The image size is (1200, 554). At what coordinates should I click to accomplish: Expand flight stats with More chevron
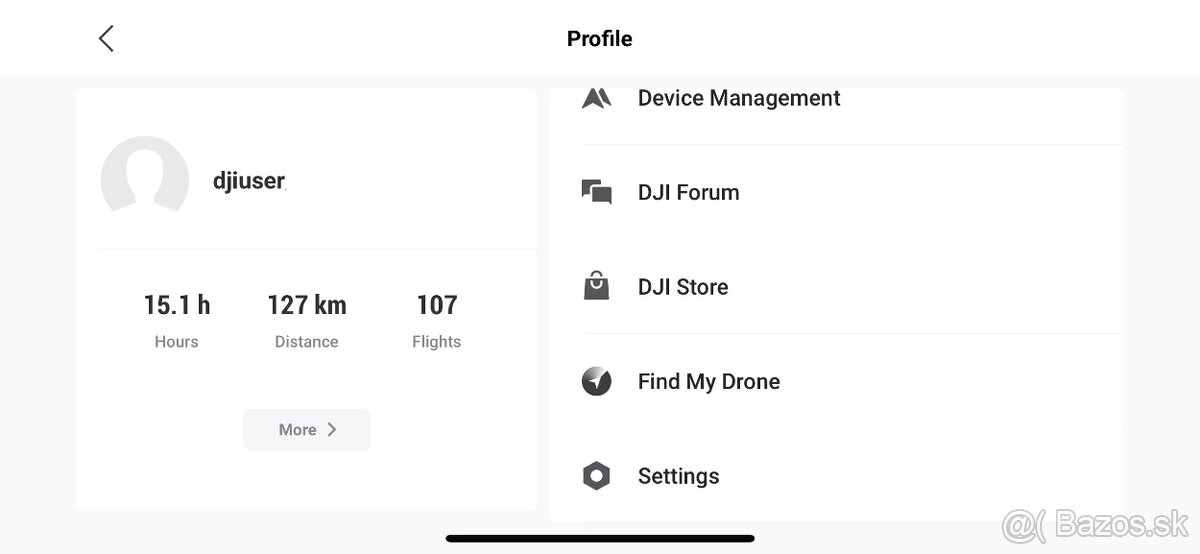(x=332, y=429)
